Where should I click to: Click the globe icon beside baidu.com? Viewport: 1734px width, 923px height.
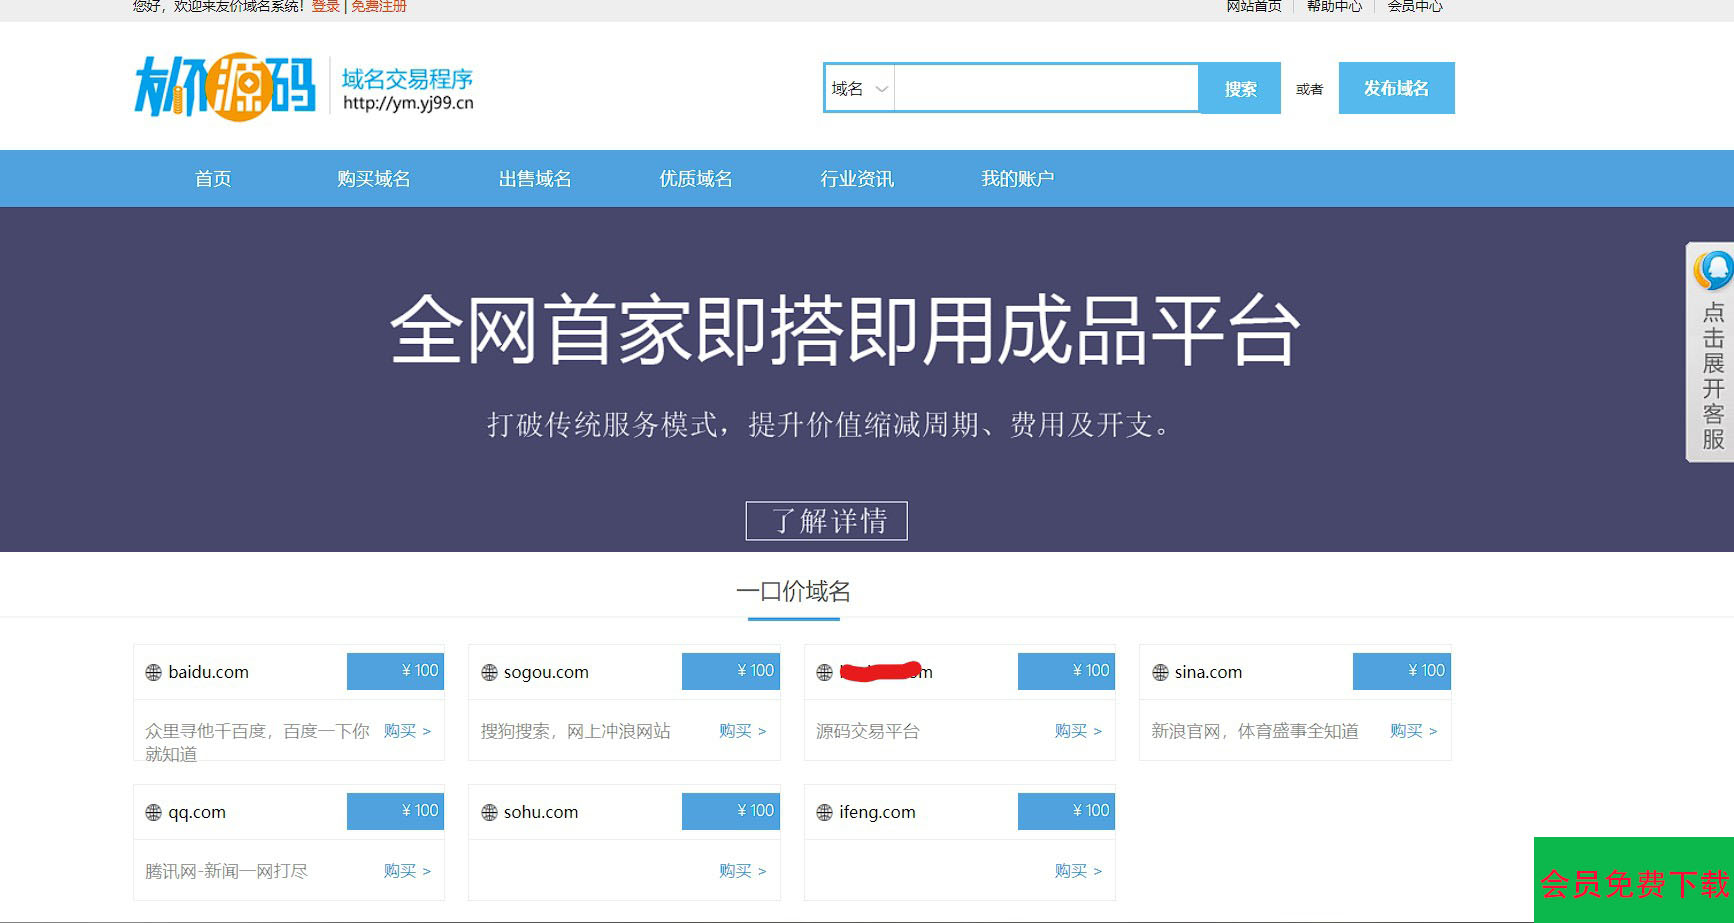[x=153, y=673]
